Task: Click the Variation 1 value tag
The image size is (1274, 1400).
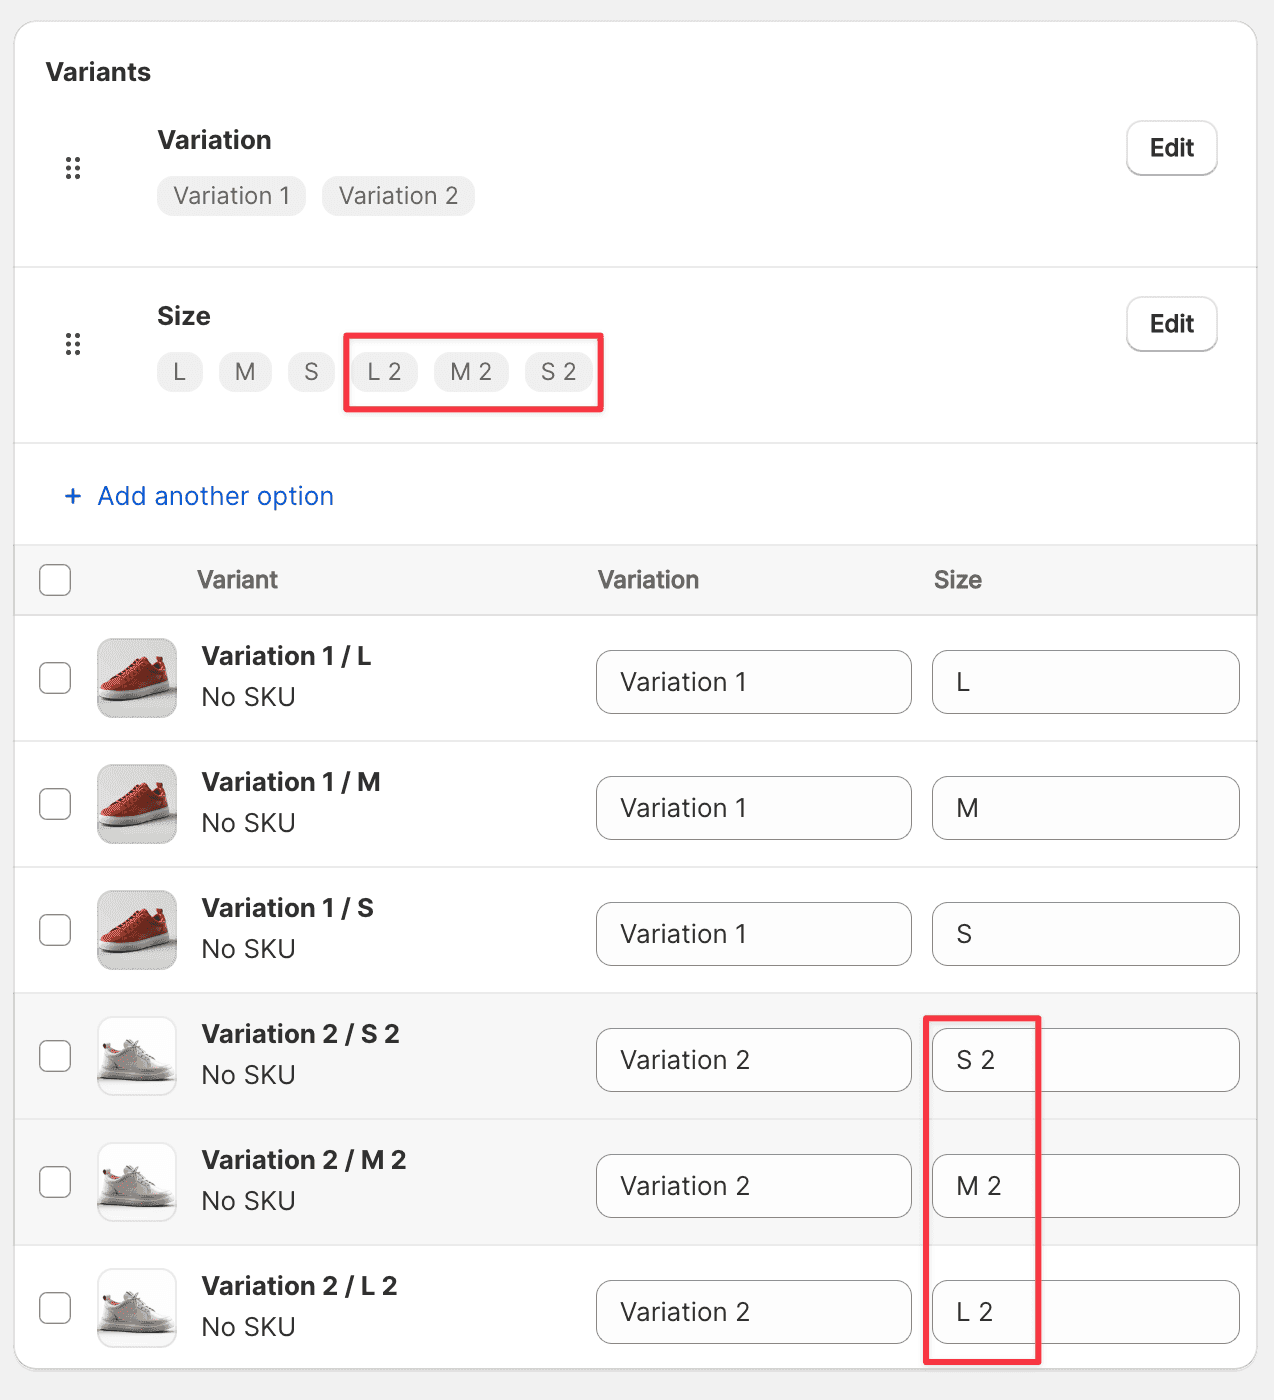Action: 231,196
